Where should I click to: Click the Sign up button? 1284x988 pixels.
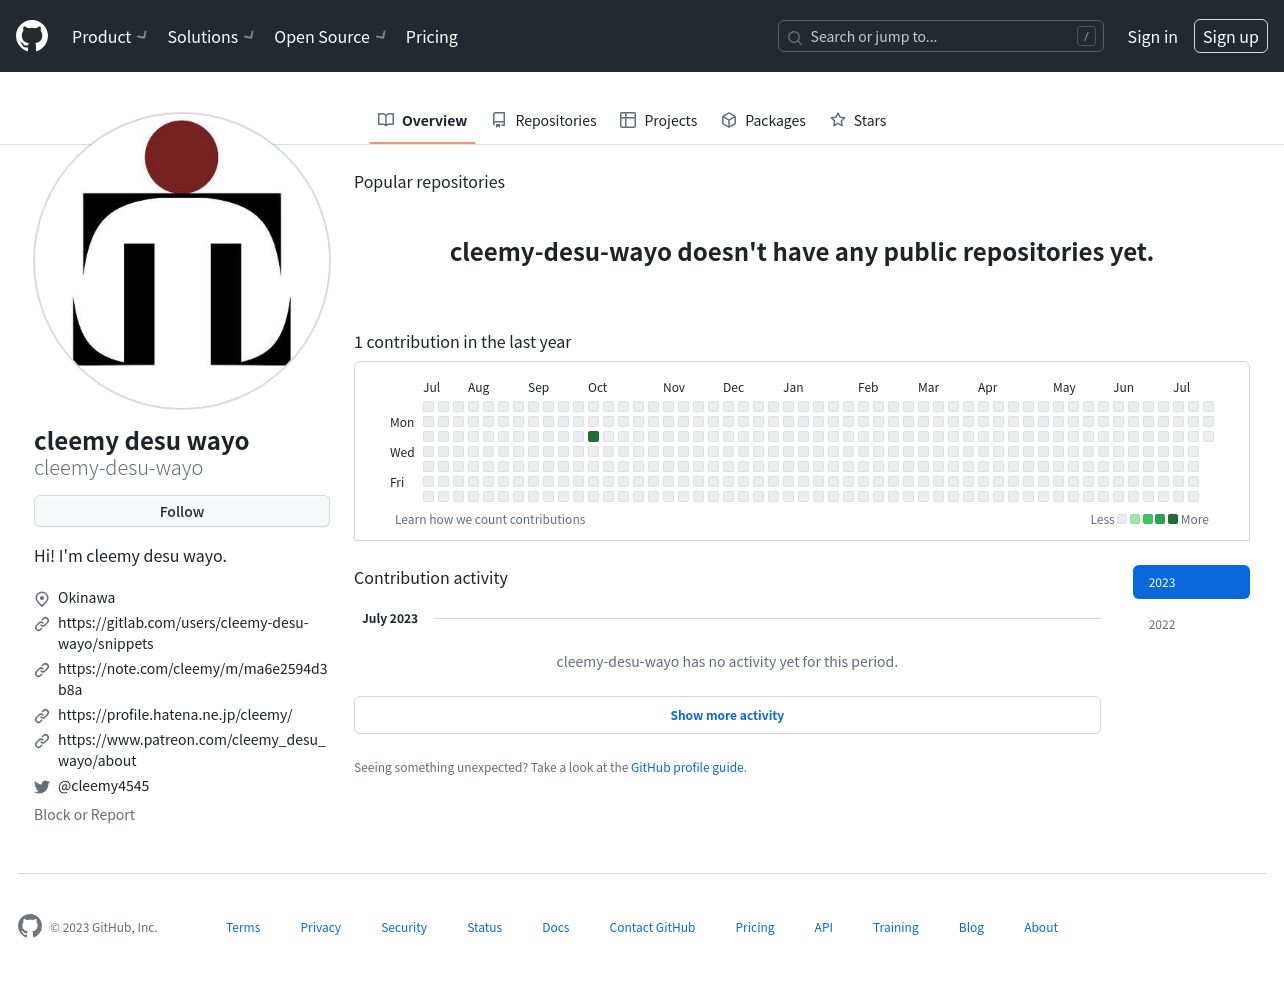coord(1231,36)
